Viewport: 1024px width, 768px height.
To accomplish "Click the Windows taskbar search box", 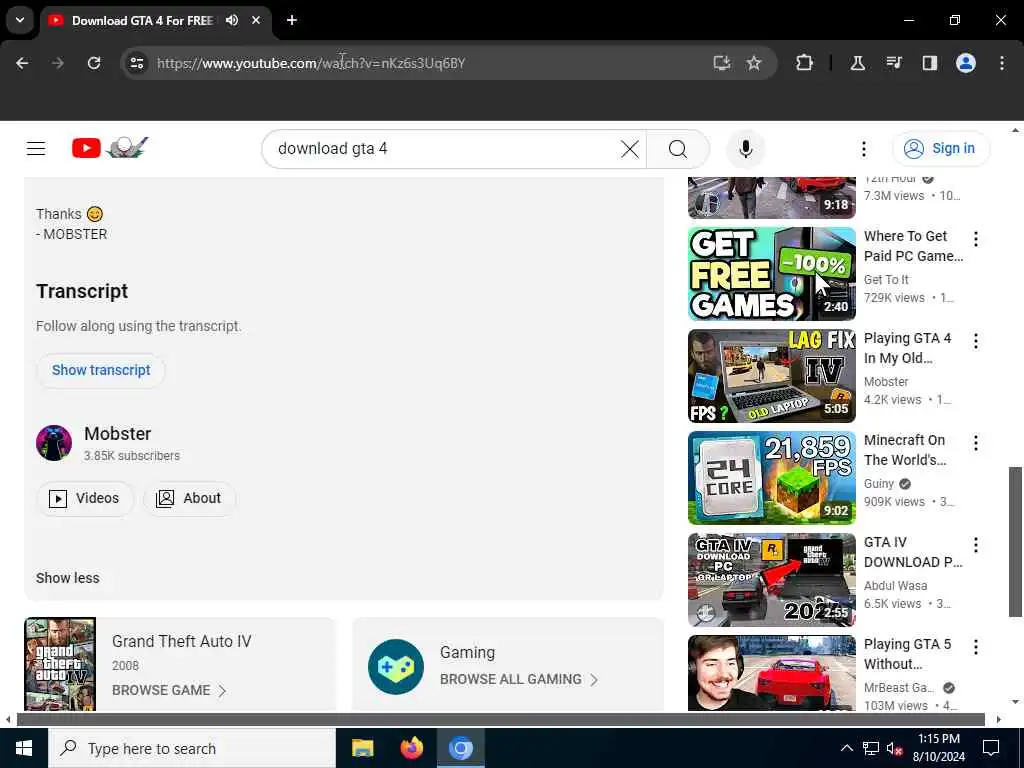I will (192, 748).
